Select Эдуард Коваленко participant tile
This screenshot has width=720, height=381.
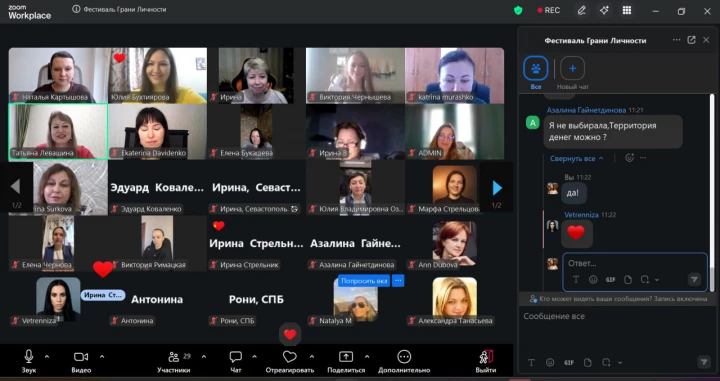pyautogui.click(x=158, y=188)
